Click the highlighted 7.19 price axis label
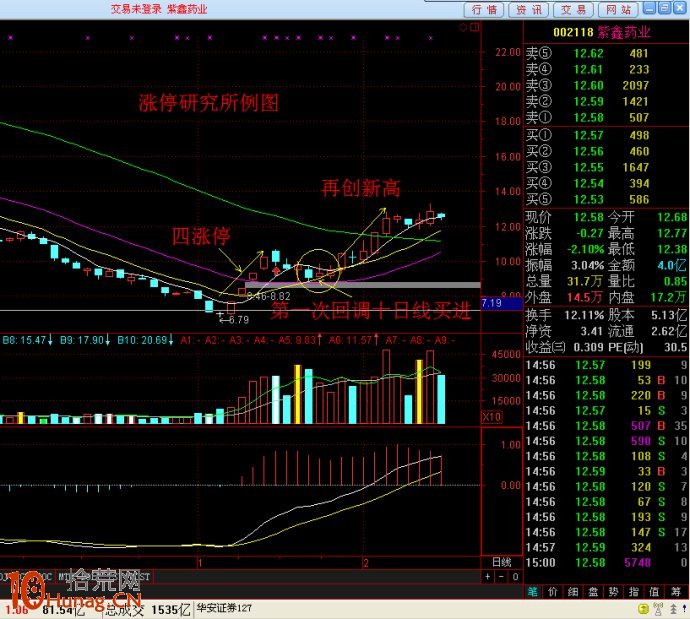The width and height of the screenshot is (690, 619). 502,303
